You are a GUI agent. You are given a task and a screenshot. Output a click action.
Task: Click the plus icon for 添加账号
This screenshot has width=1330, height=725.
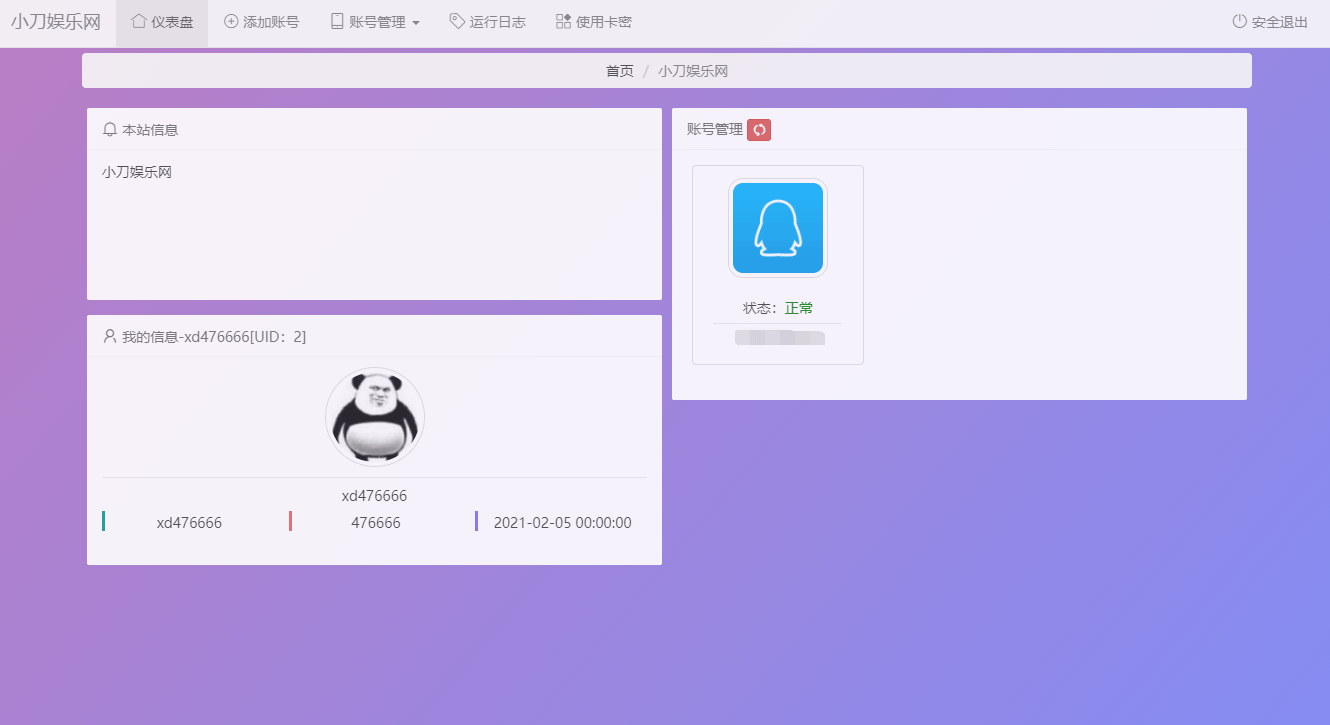click(231, 21)
